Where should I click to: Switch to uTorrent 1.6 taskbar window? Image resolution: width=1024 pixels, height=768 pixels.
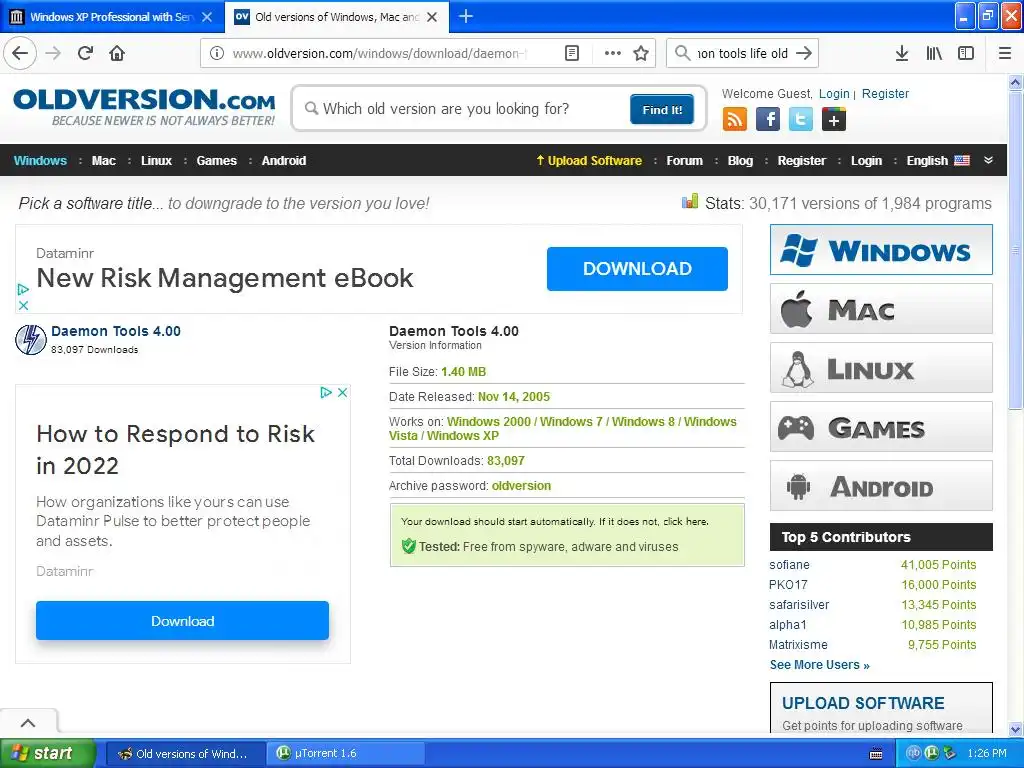(x=346, y=754)
